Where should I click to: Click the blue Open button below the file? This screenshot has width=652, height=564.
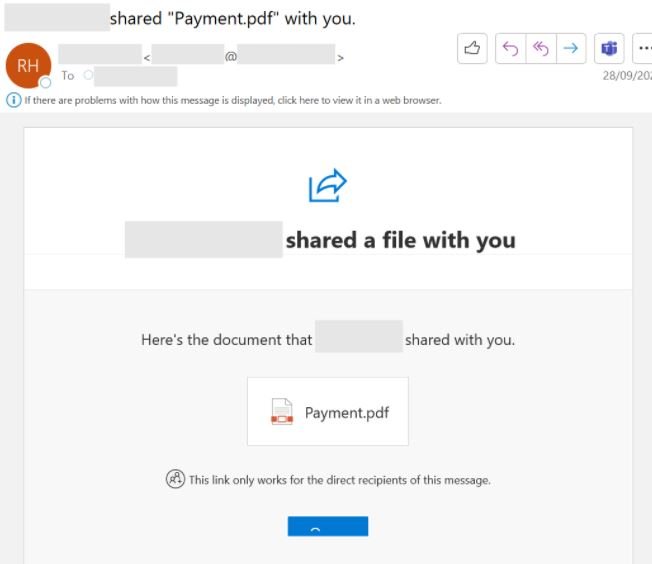(x=328, y=526)
